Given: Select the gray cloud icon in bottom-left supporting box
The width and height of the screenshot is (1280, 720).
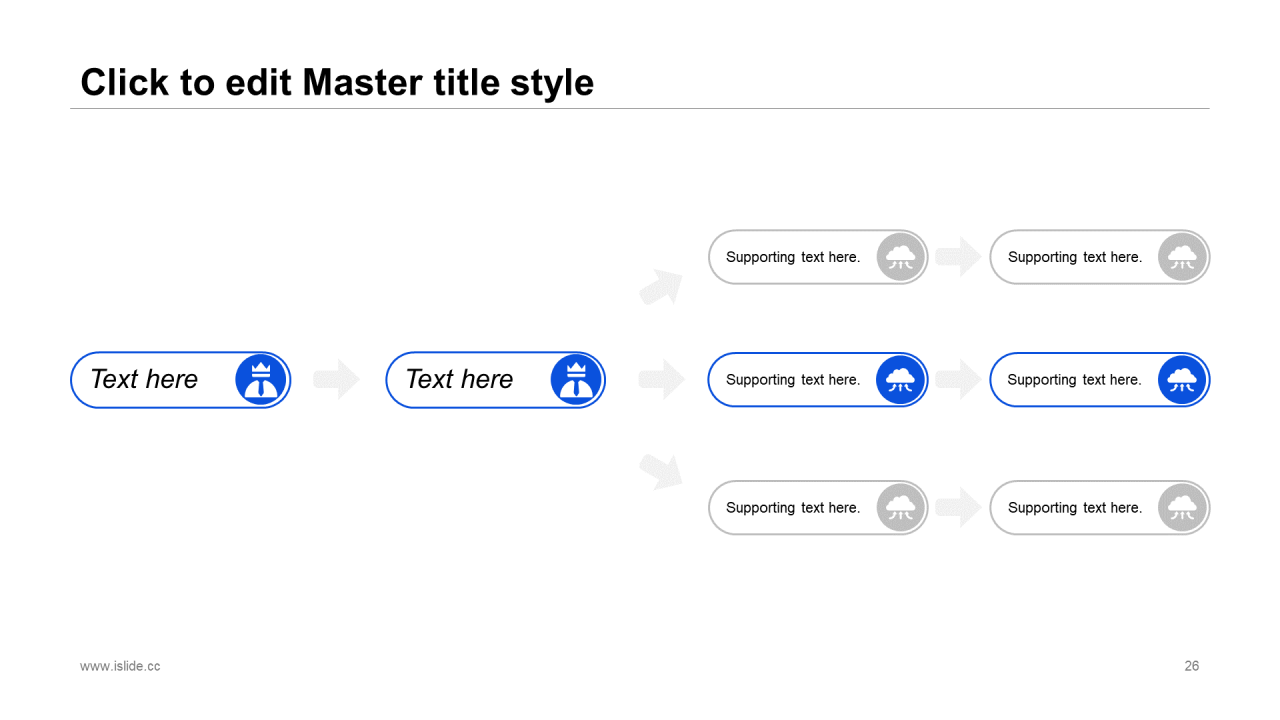Looking at the screenshot, I should (x=901, y=508).
